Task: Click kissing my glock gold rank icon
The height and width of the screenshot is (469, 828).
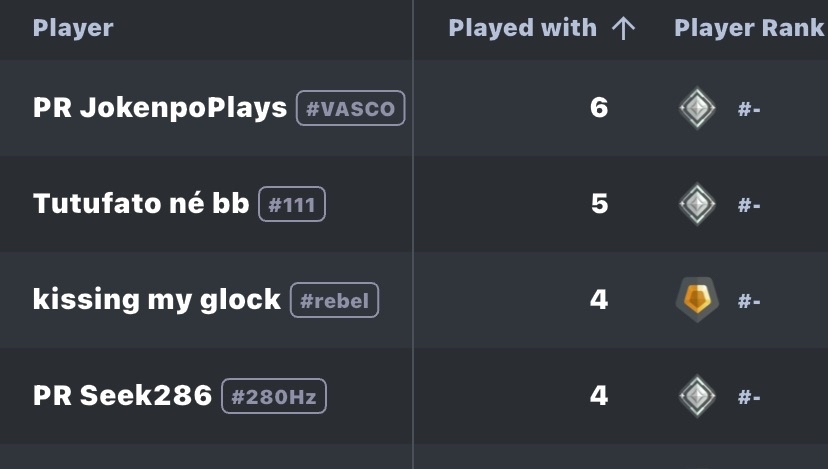Action: pos(697,300)
